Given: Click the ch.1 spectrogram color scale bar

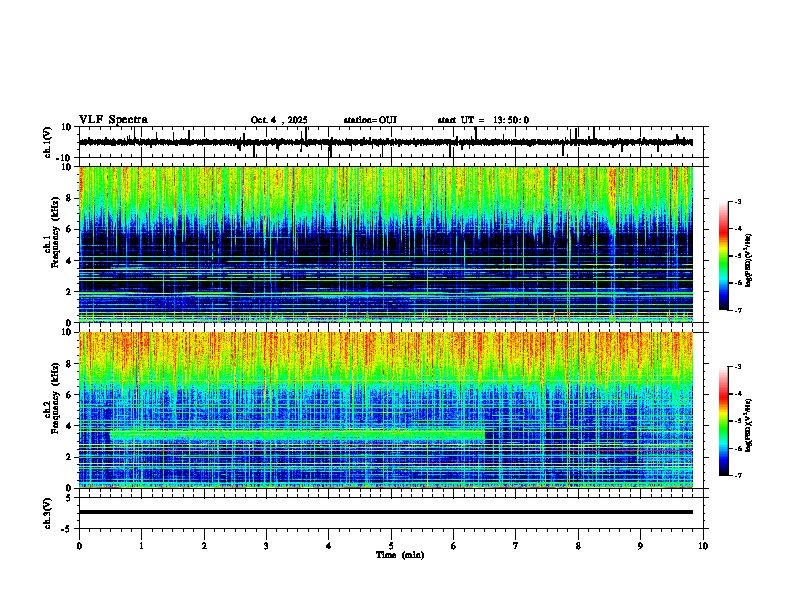Looking at the screenshot, I should 724,256.
